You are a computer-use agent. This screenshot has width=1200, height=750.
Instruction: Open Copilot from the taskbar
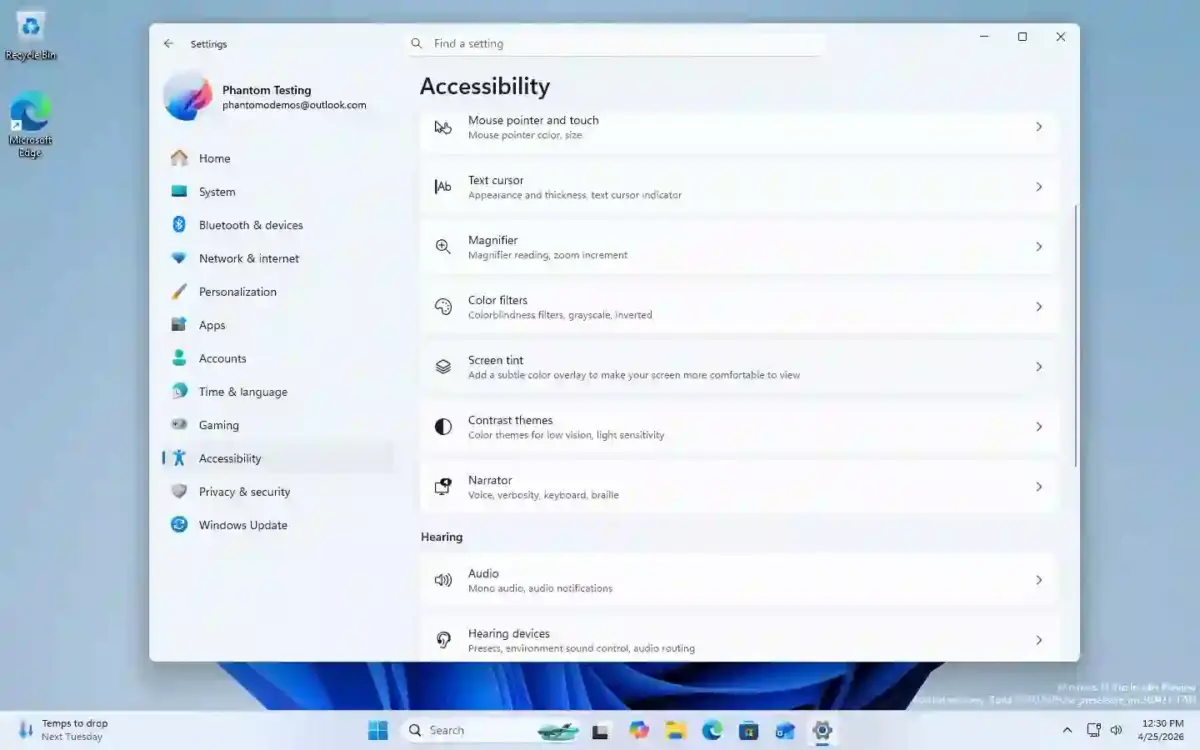point(638,730)
